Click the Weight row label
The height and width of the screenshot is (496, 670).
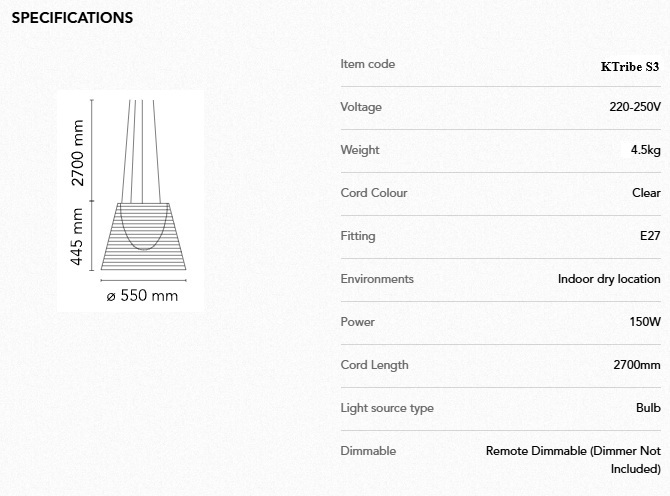tap(360, 150)
